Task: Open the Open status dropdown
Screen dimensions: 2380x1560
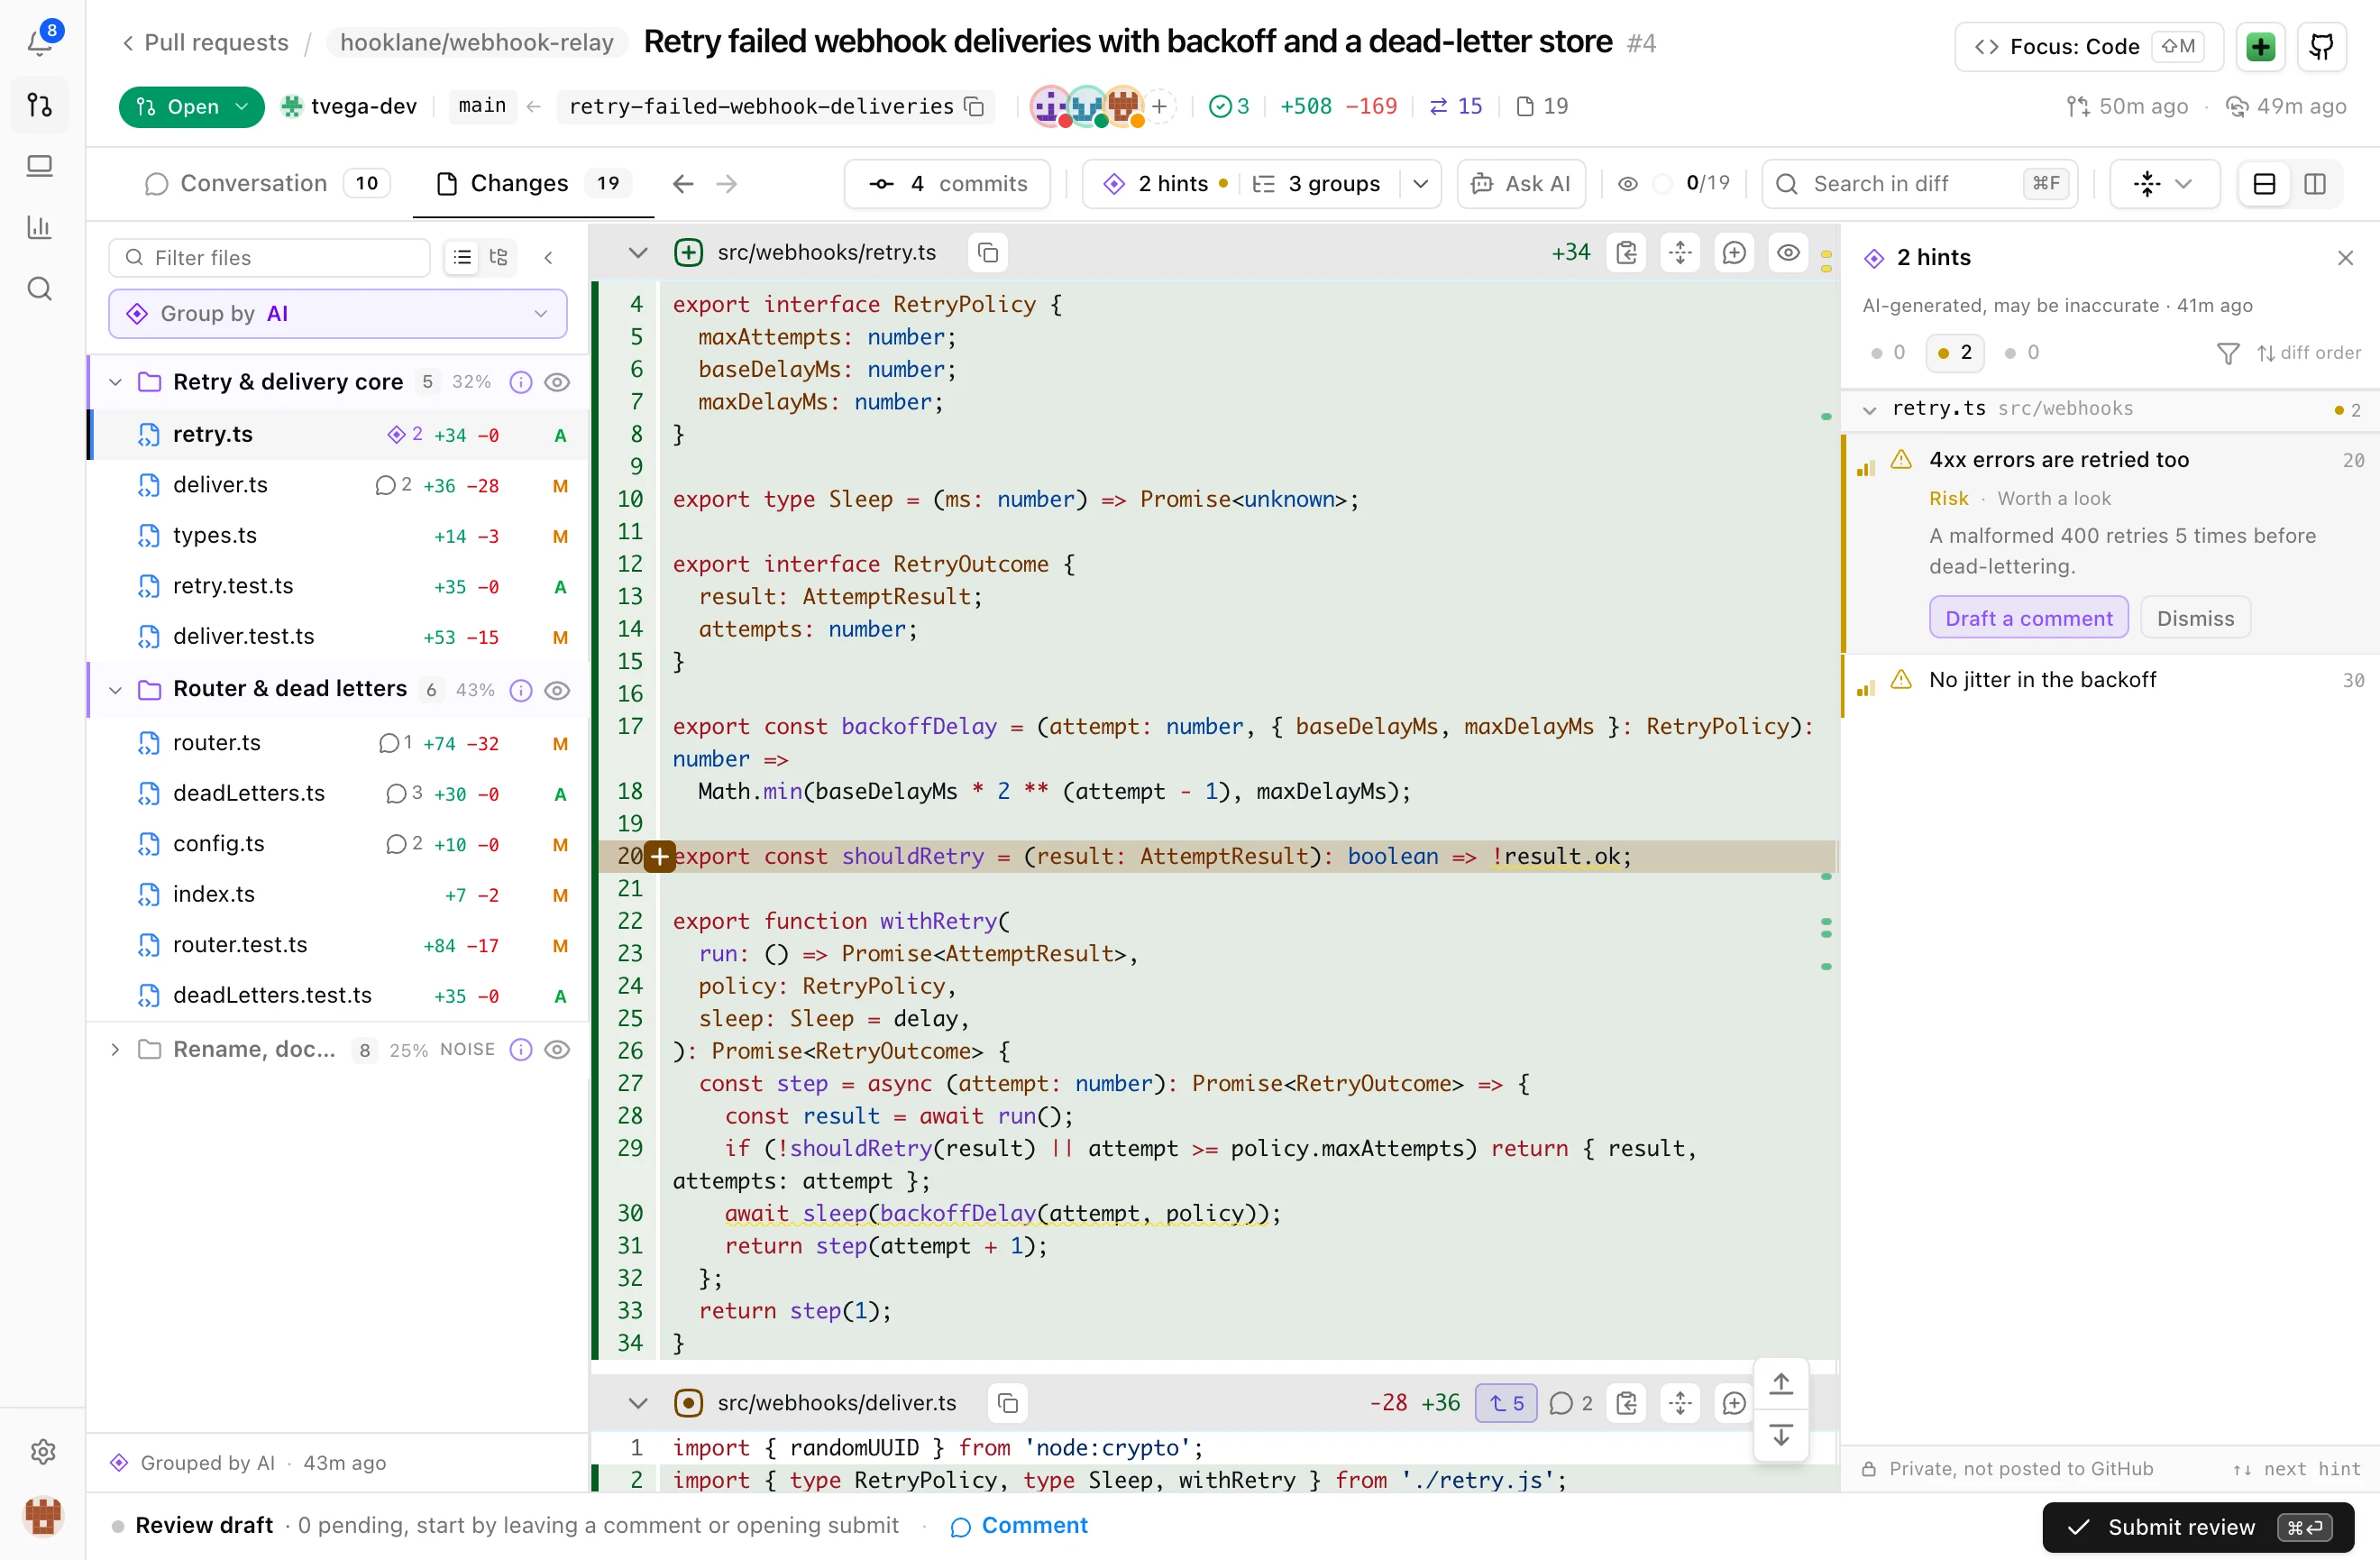Action: pos(191,107)
